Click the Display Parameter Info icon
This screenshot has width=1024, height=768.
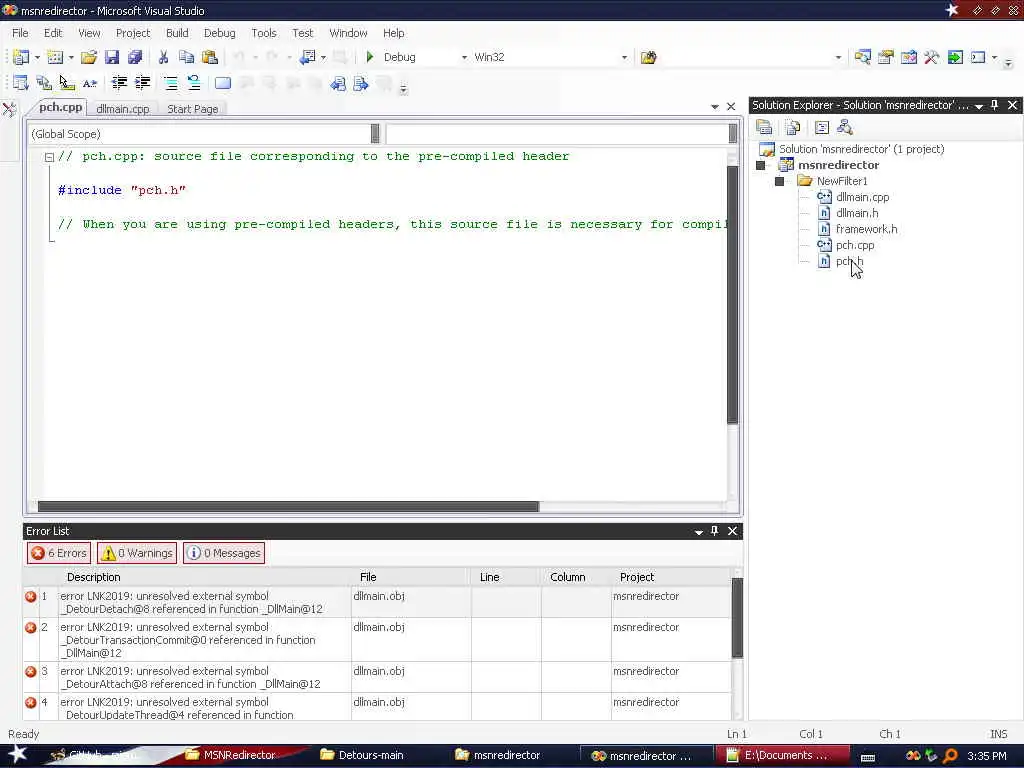44,83
